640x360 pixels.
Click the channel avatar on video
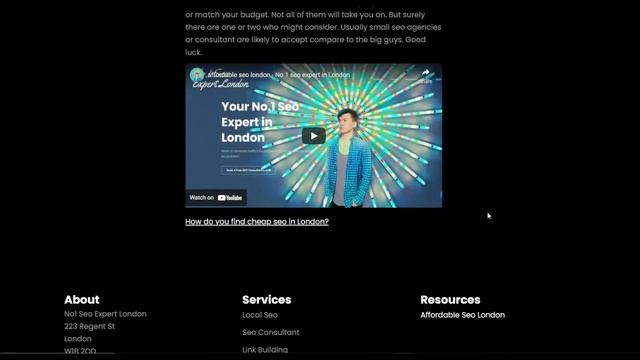[x=197, y=75]
